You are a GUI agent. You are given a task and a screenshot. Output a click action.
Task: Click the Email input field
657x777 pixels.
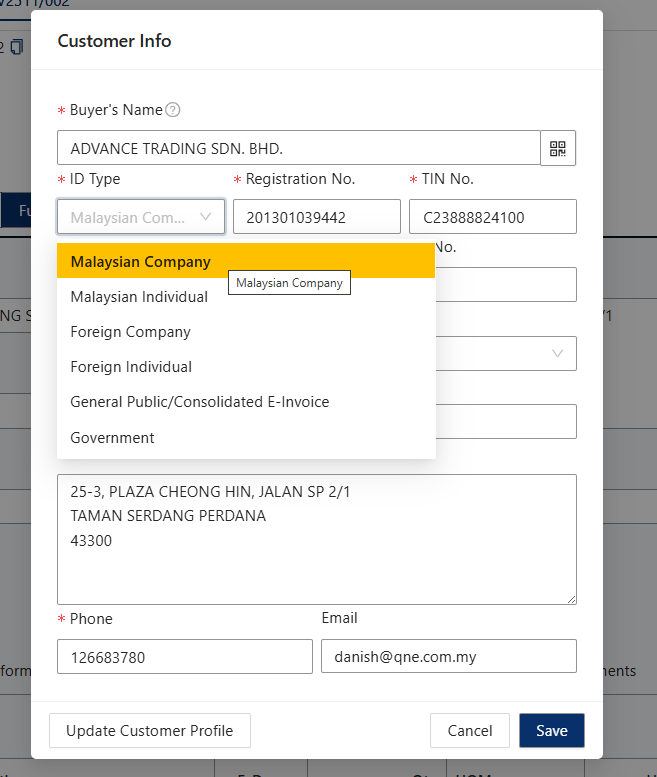point(448,657)
